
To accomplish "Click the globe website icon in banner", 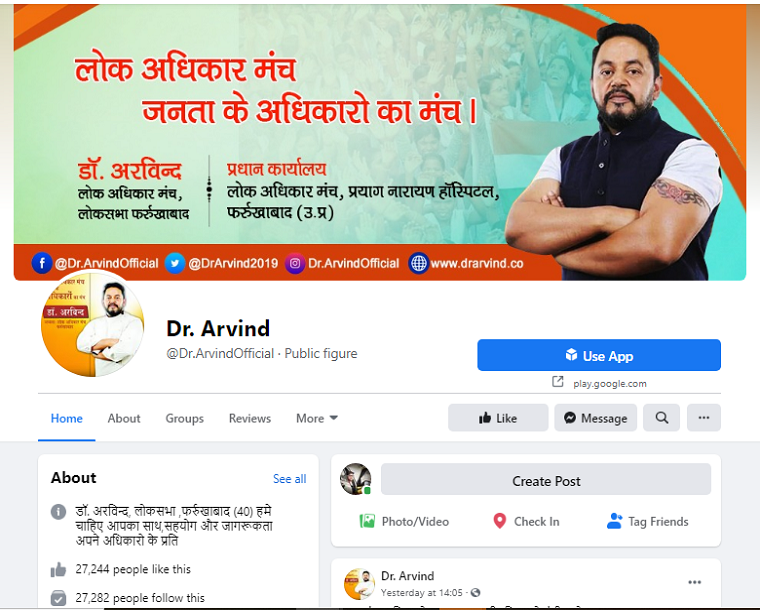I will pos(418,264).
